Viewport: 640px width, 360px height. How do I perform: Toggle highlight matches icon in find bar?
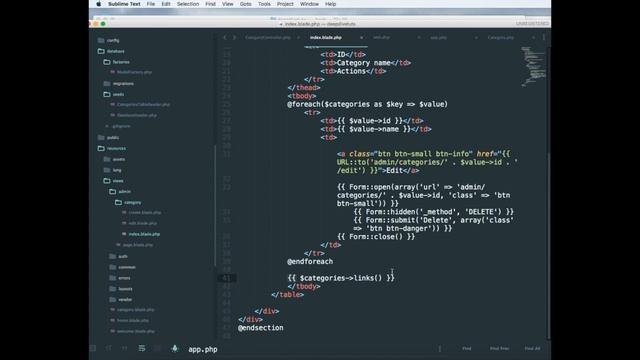click(x=175, y=349)
